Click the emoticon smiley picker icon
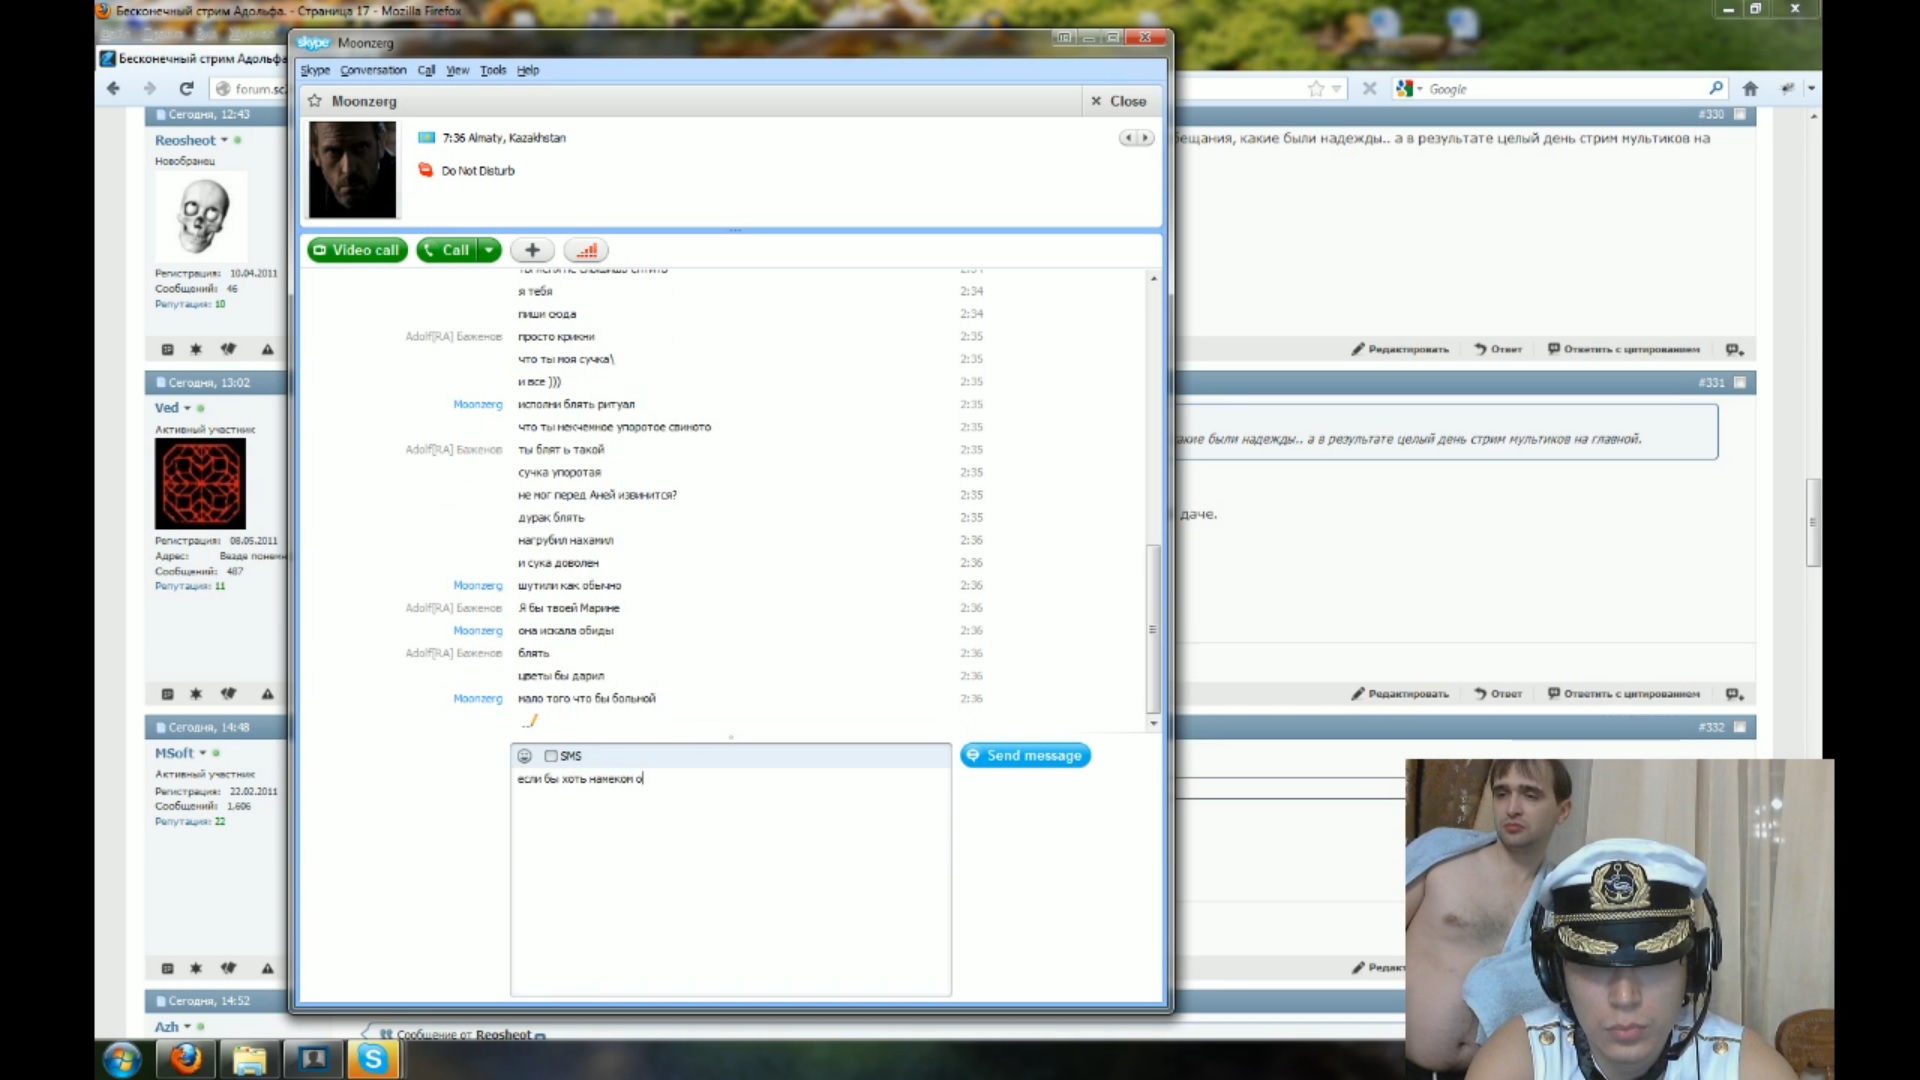This screenshot has height=1080, width=1920. click(524, 756)
